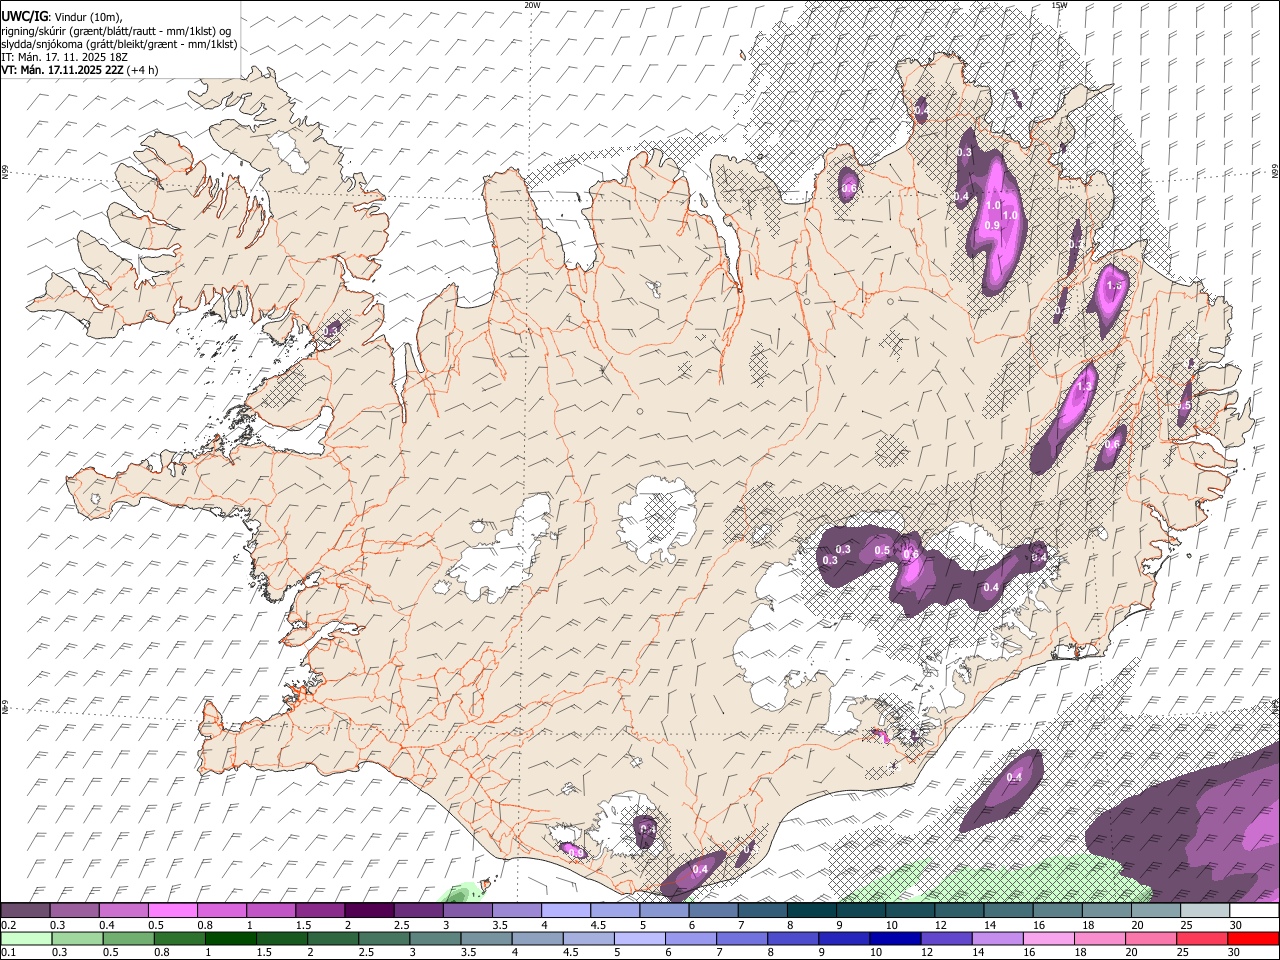Click the '1.3' snowfall value on the map
The width and height of the screenshot is (1280, 960).
1084,386
